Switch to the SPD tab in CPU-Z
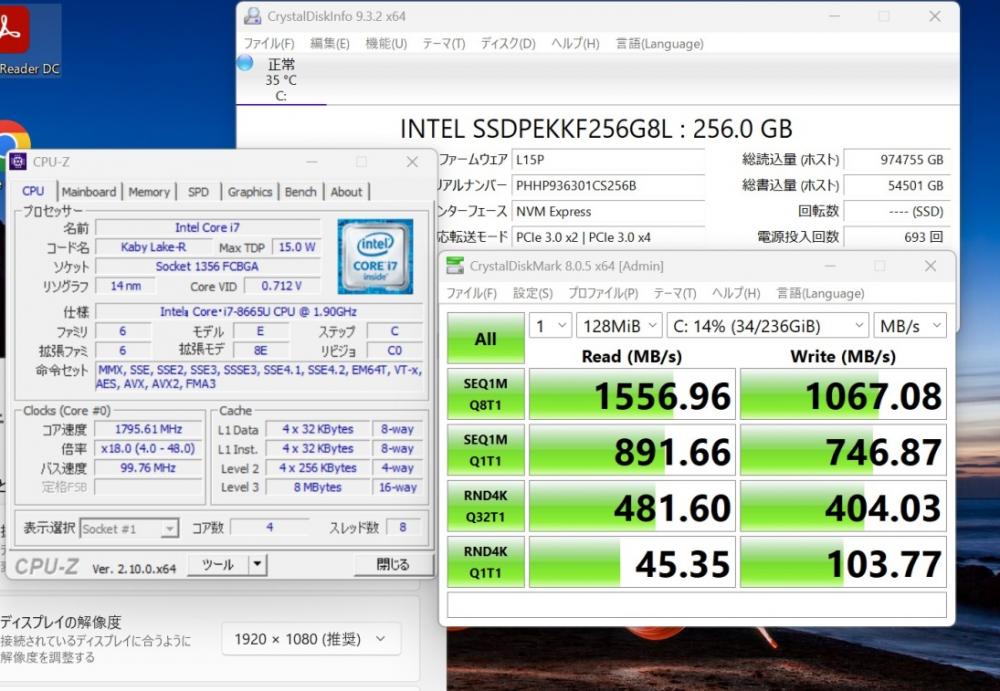This screenshot has height=691, width=1000. pyautogui.click(x=198, y=192)
